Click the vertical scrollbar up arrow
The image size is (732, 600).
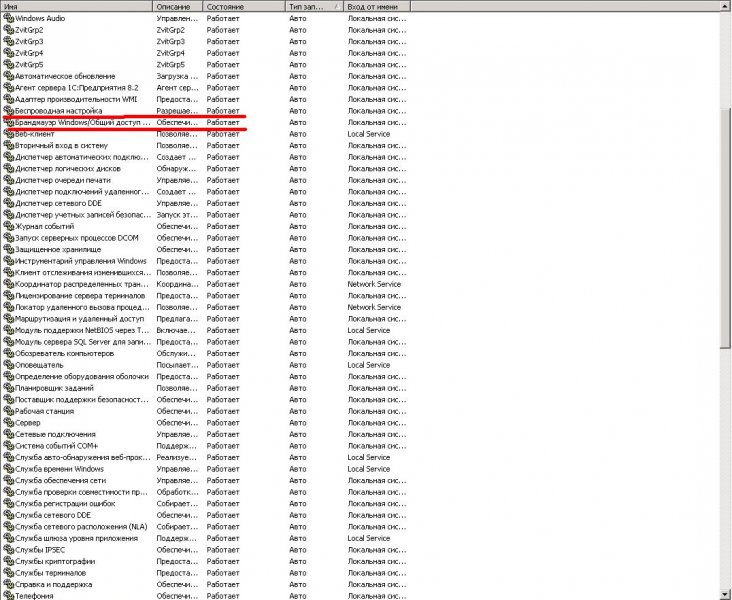725,6
